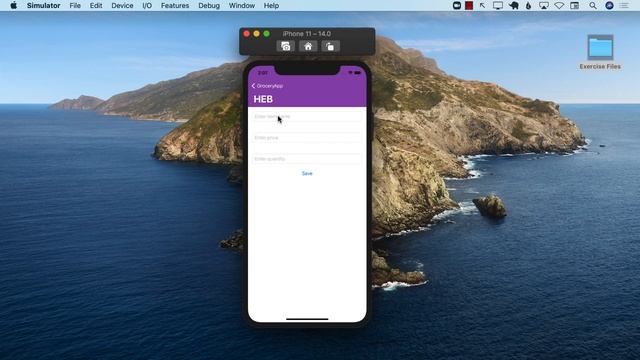Click the Wi-Fi status icon
This screenshot has width=640, height=360.
pyautogui.click(x=559, y=6)
